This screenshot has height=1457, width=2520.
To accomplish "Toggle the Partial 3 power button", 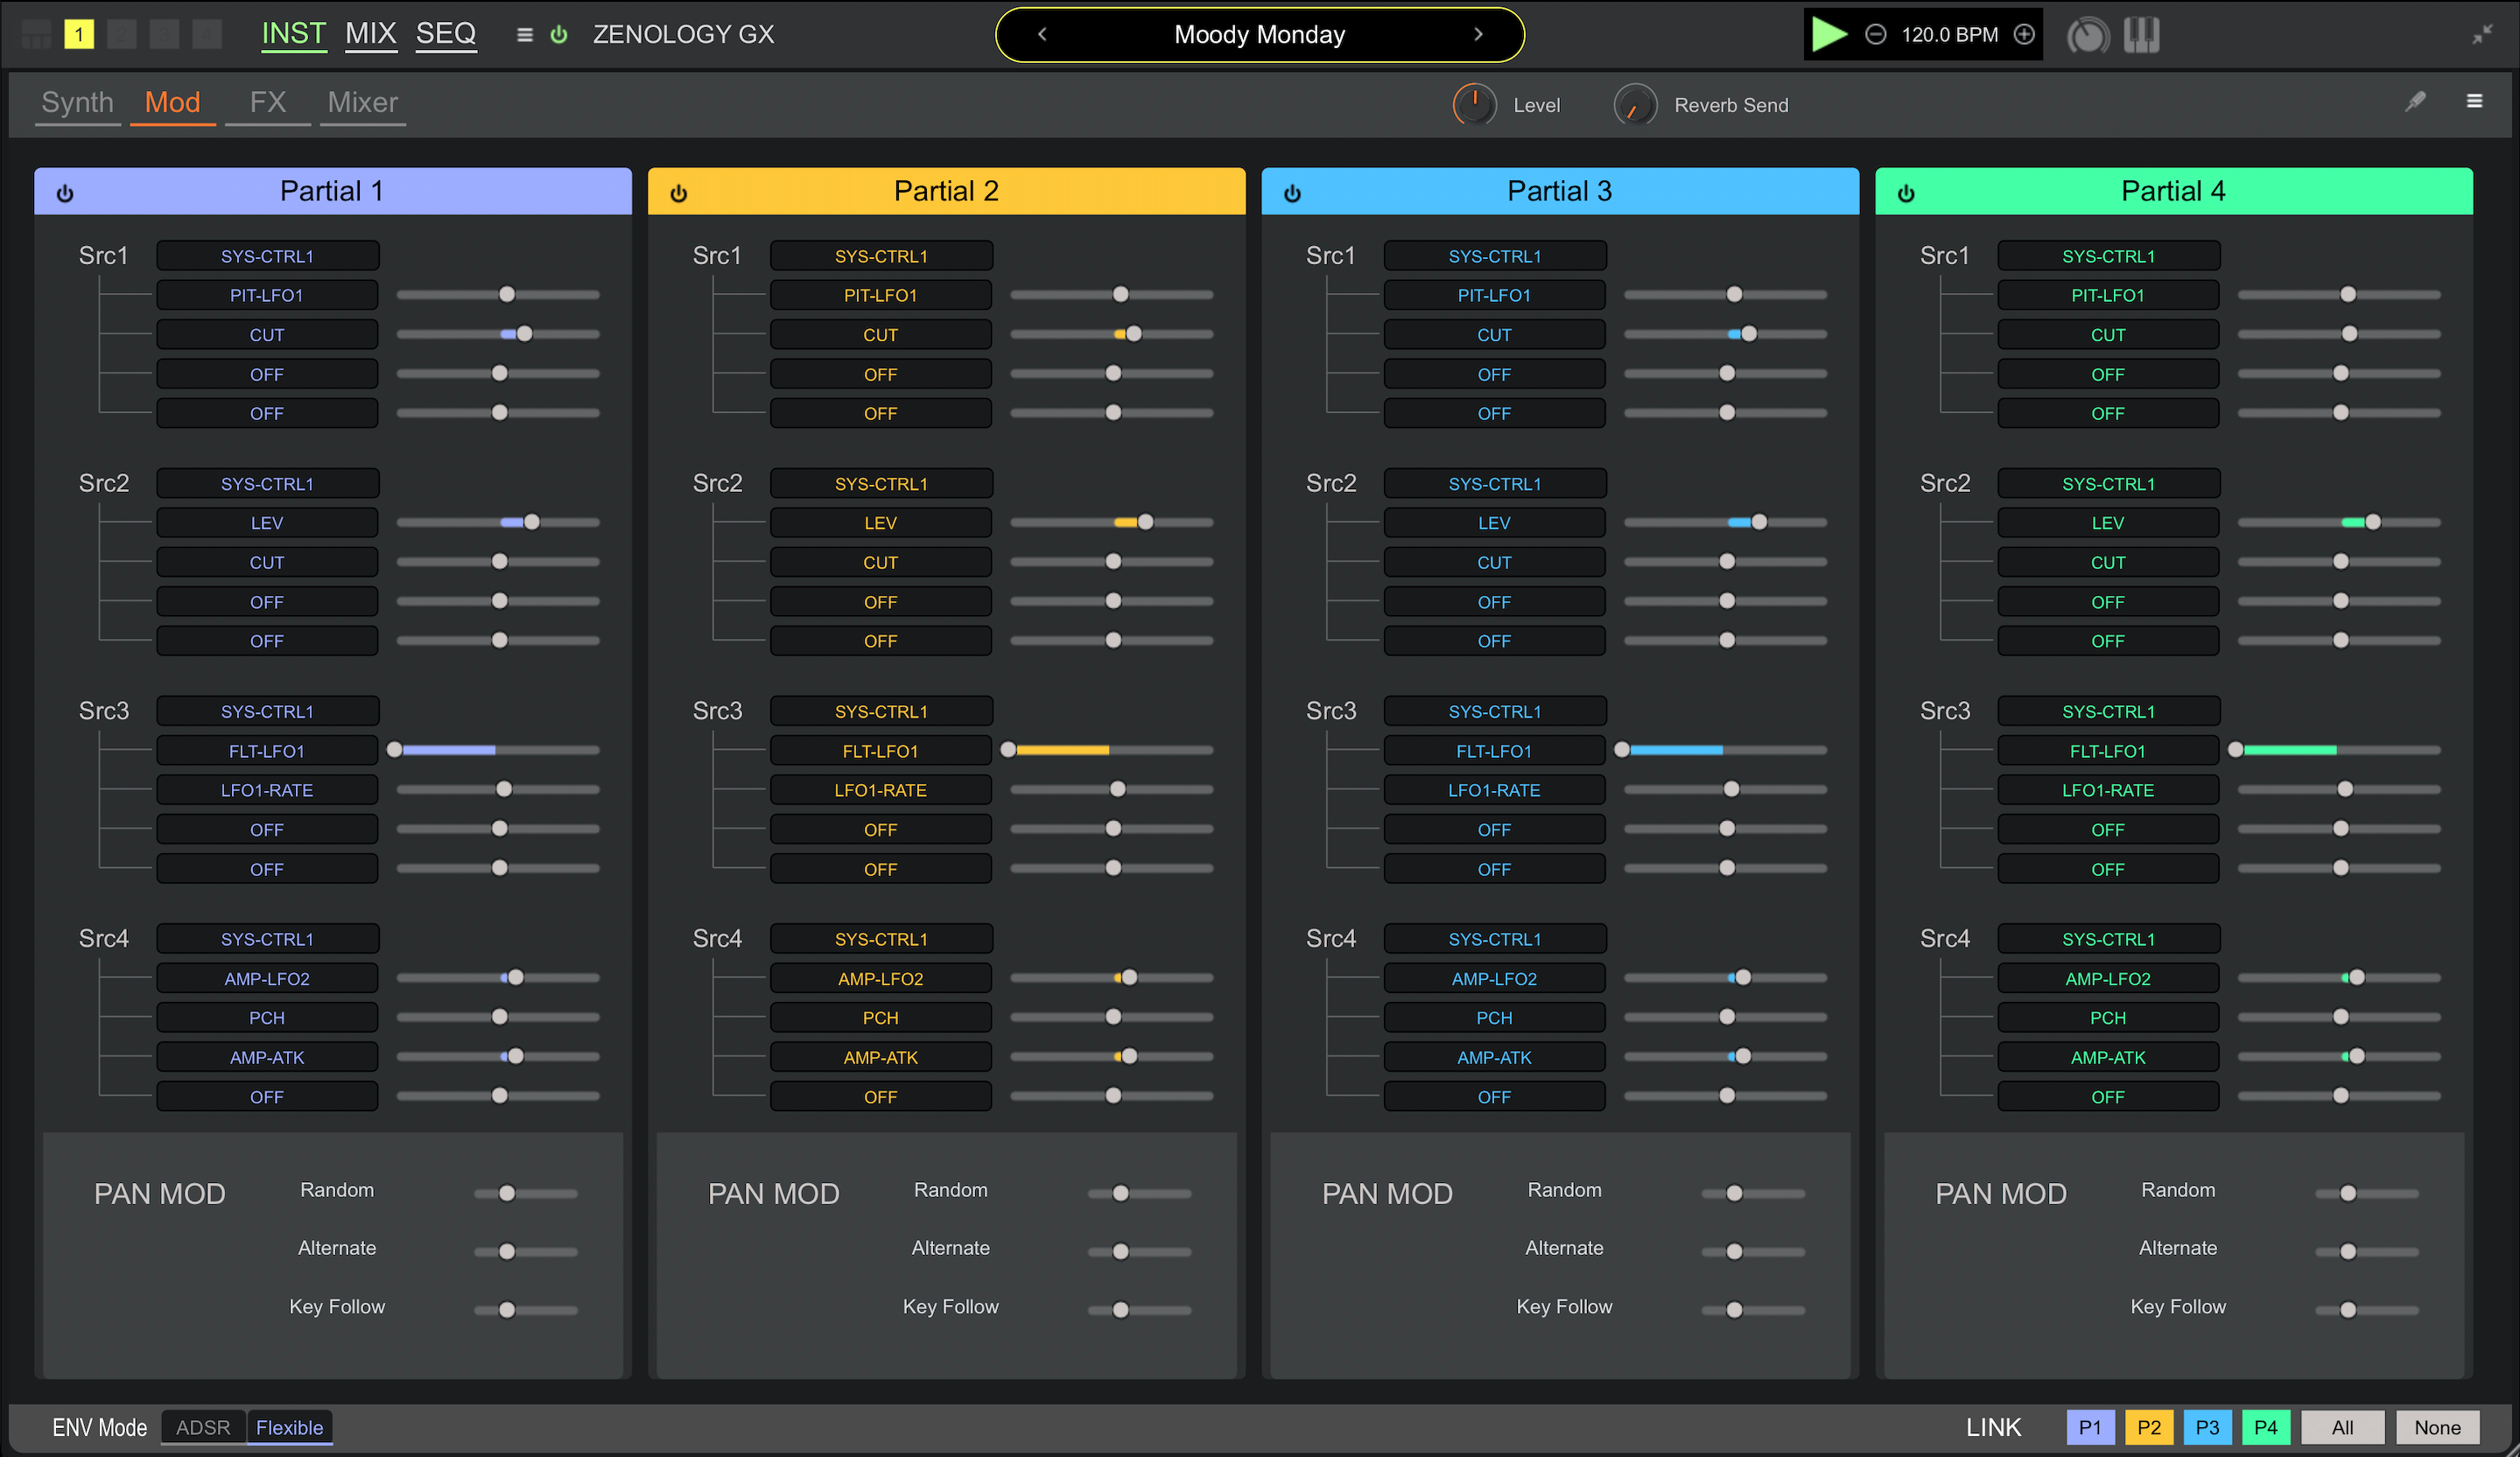I will tap(1292, 193).
